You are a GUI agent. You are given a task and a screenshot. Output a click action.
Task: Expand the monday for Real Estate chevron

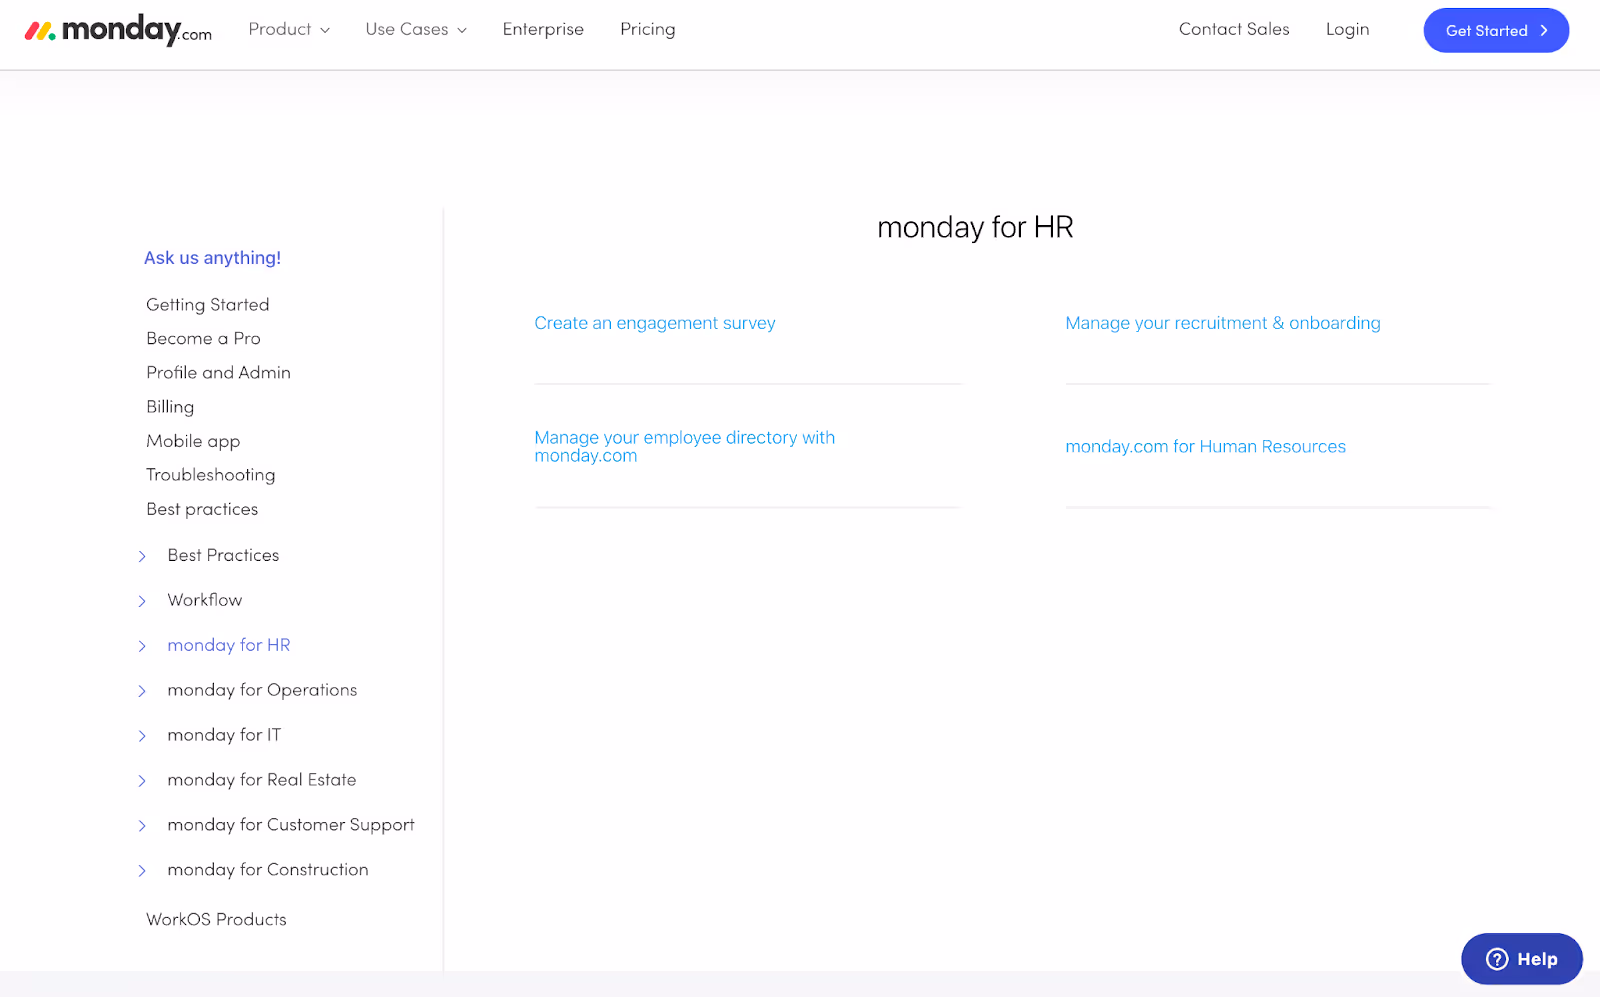pos(142,781)
